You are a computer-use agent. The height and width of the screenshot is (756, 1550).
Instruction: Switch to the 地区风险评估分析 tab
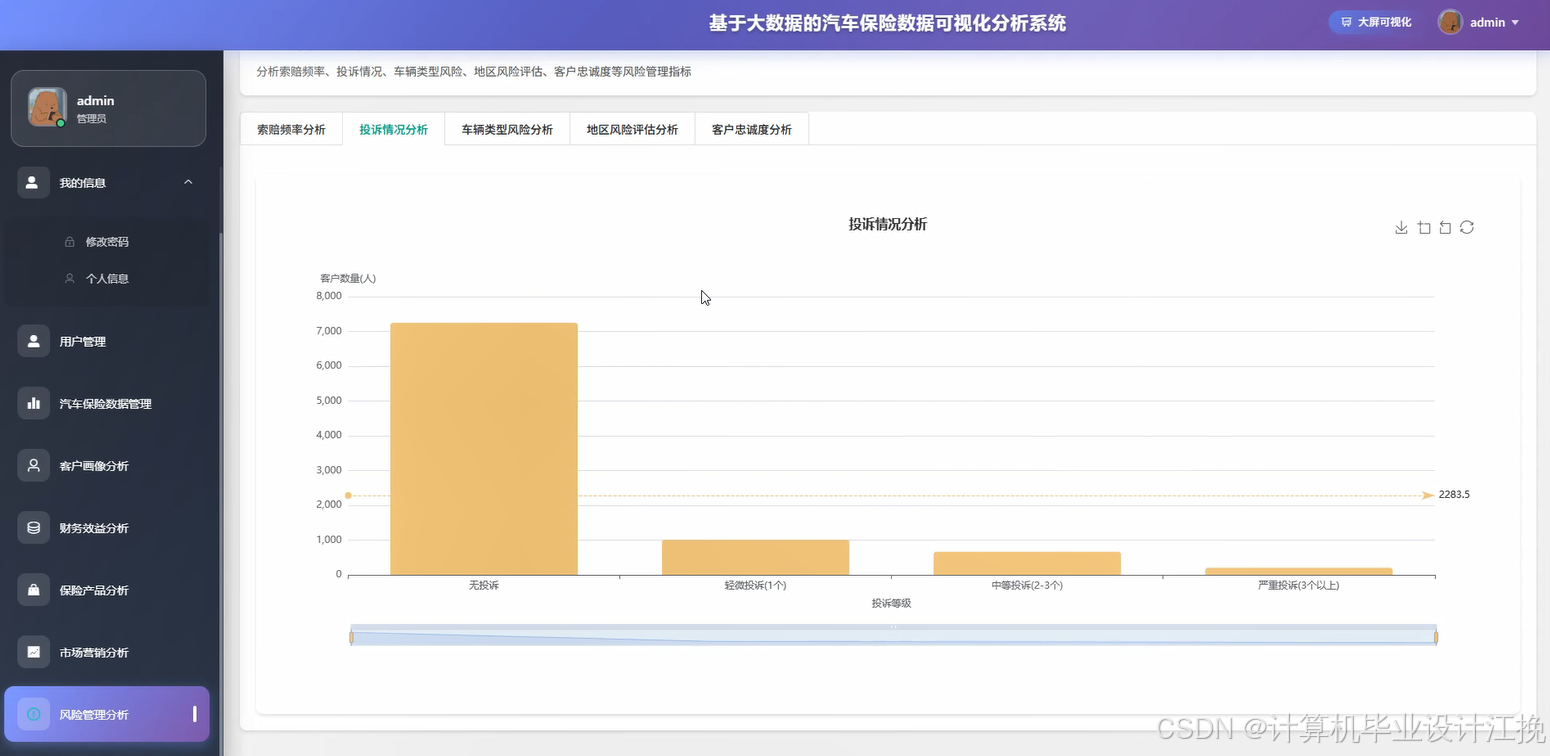(x=632, y=129)
